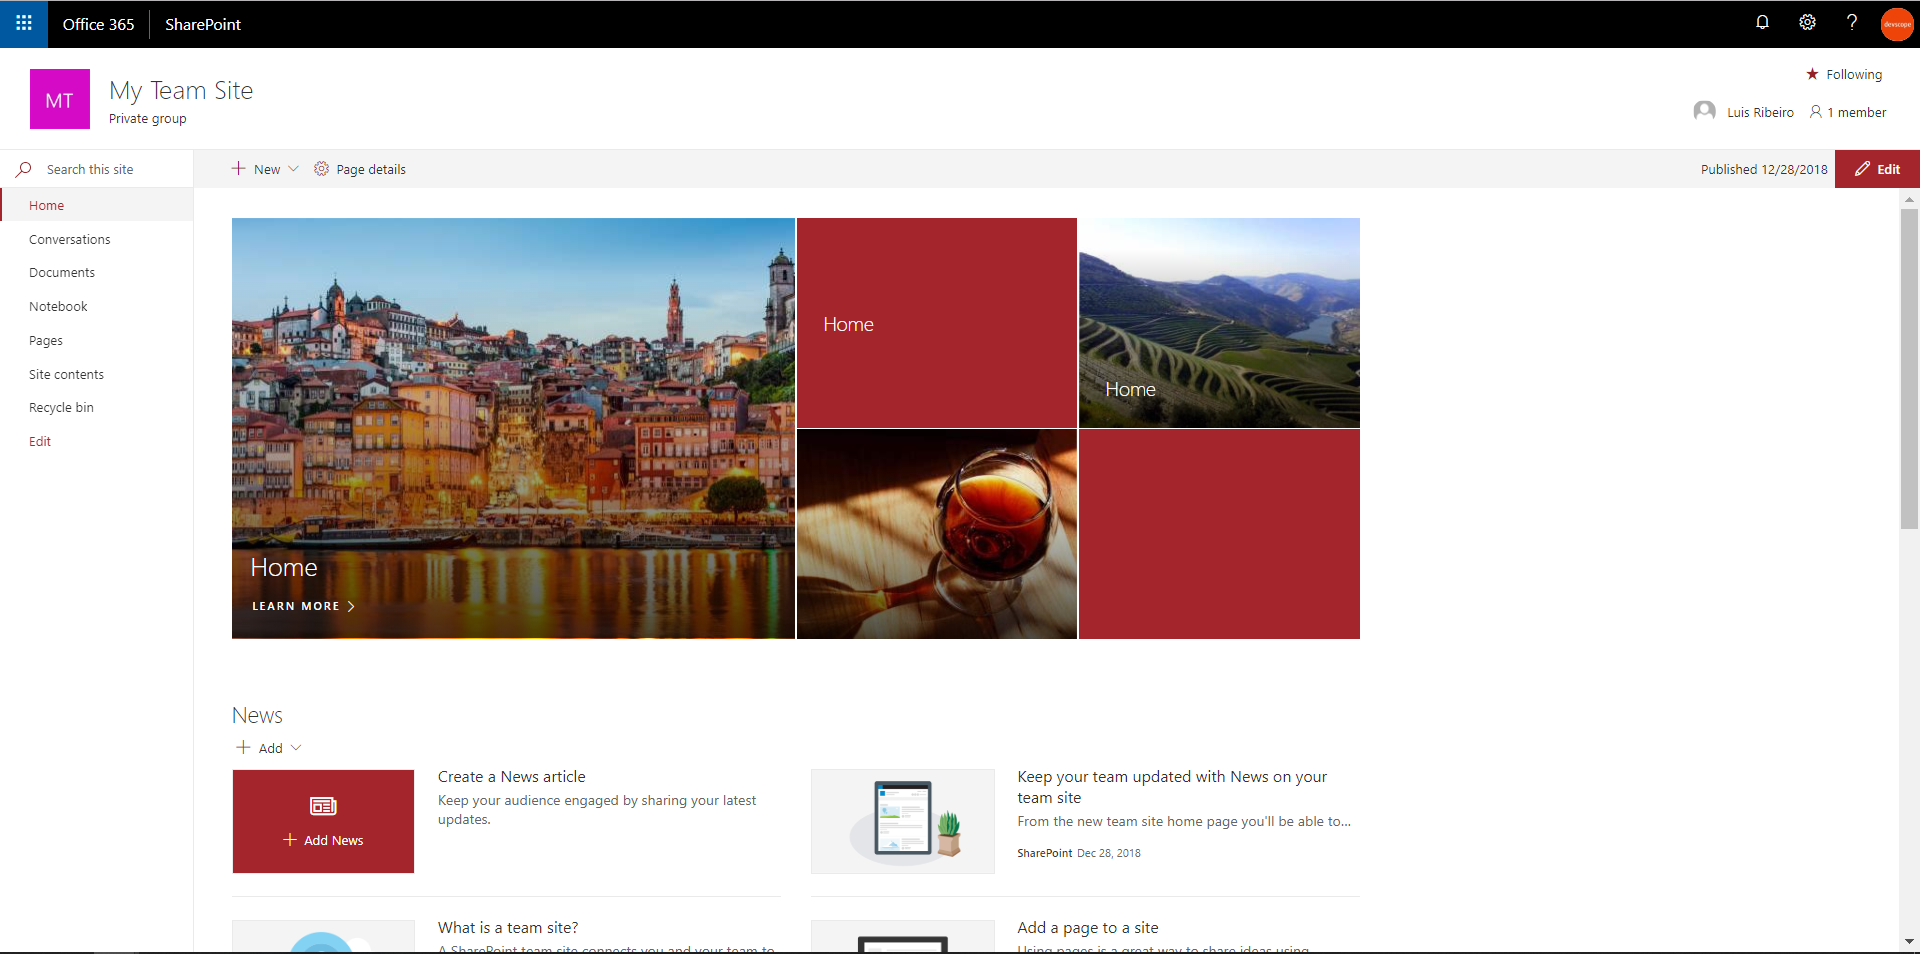Toggle Following for this site
This screenshot has width=1920, height=954.
[x=1844, y=73]
